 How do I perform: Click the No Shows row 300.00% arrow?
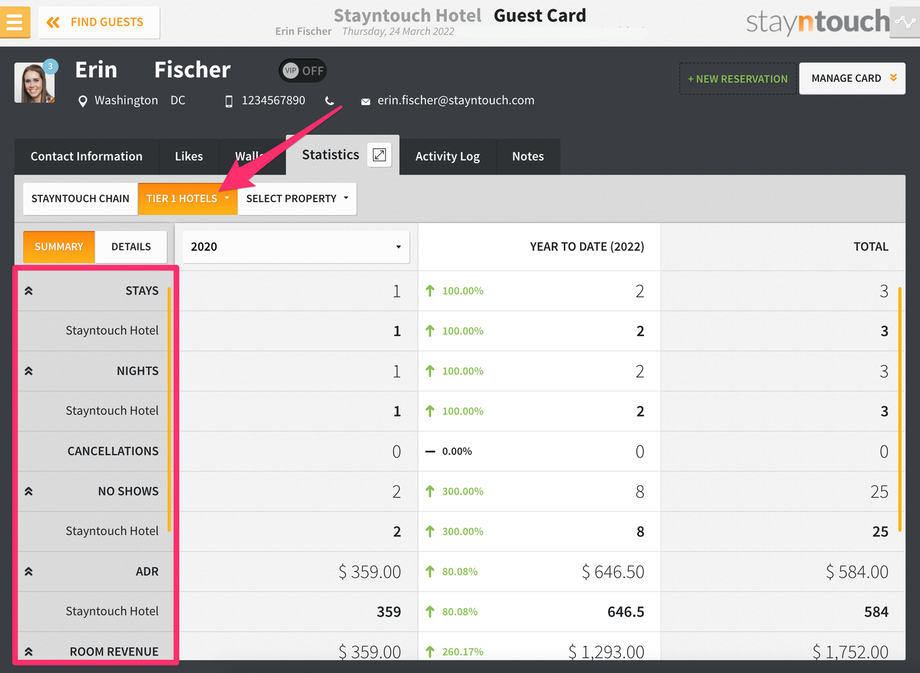point(430,492)
